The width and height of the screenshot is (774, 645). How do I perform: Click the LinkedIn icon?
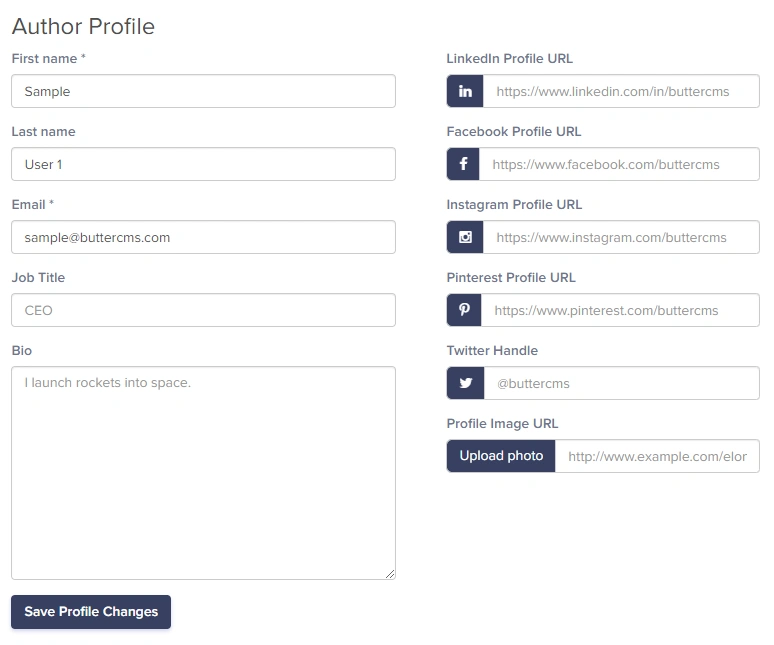coord(465,91)
